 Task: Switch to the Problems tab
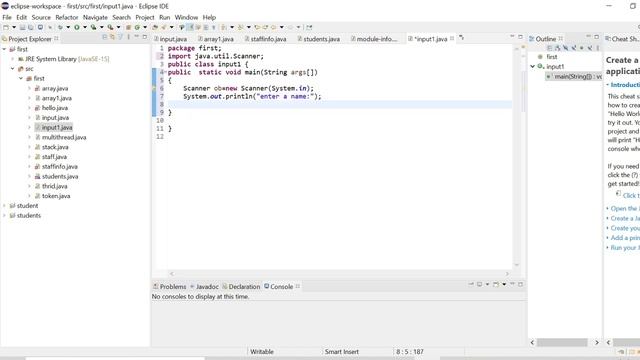169,287
